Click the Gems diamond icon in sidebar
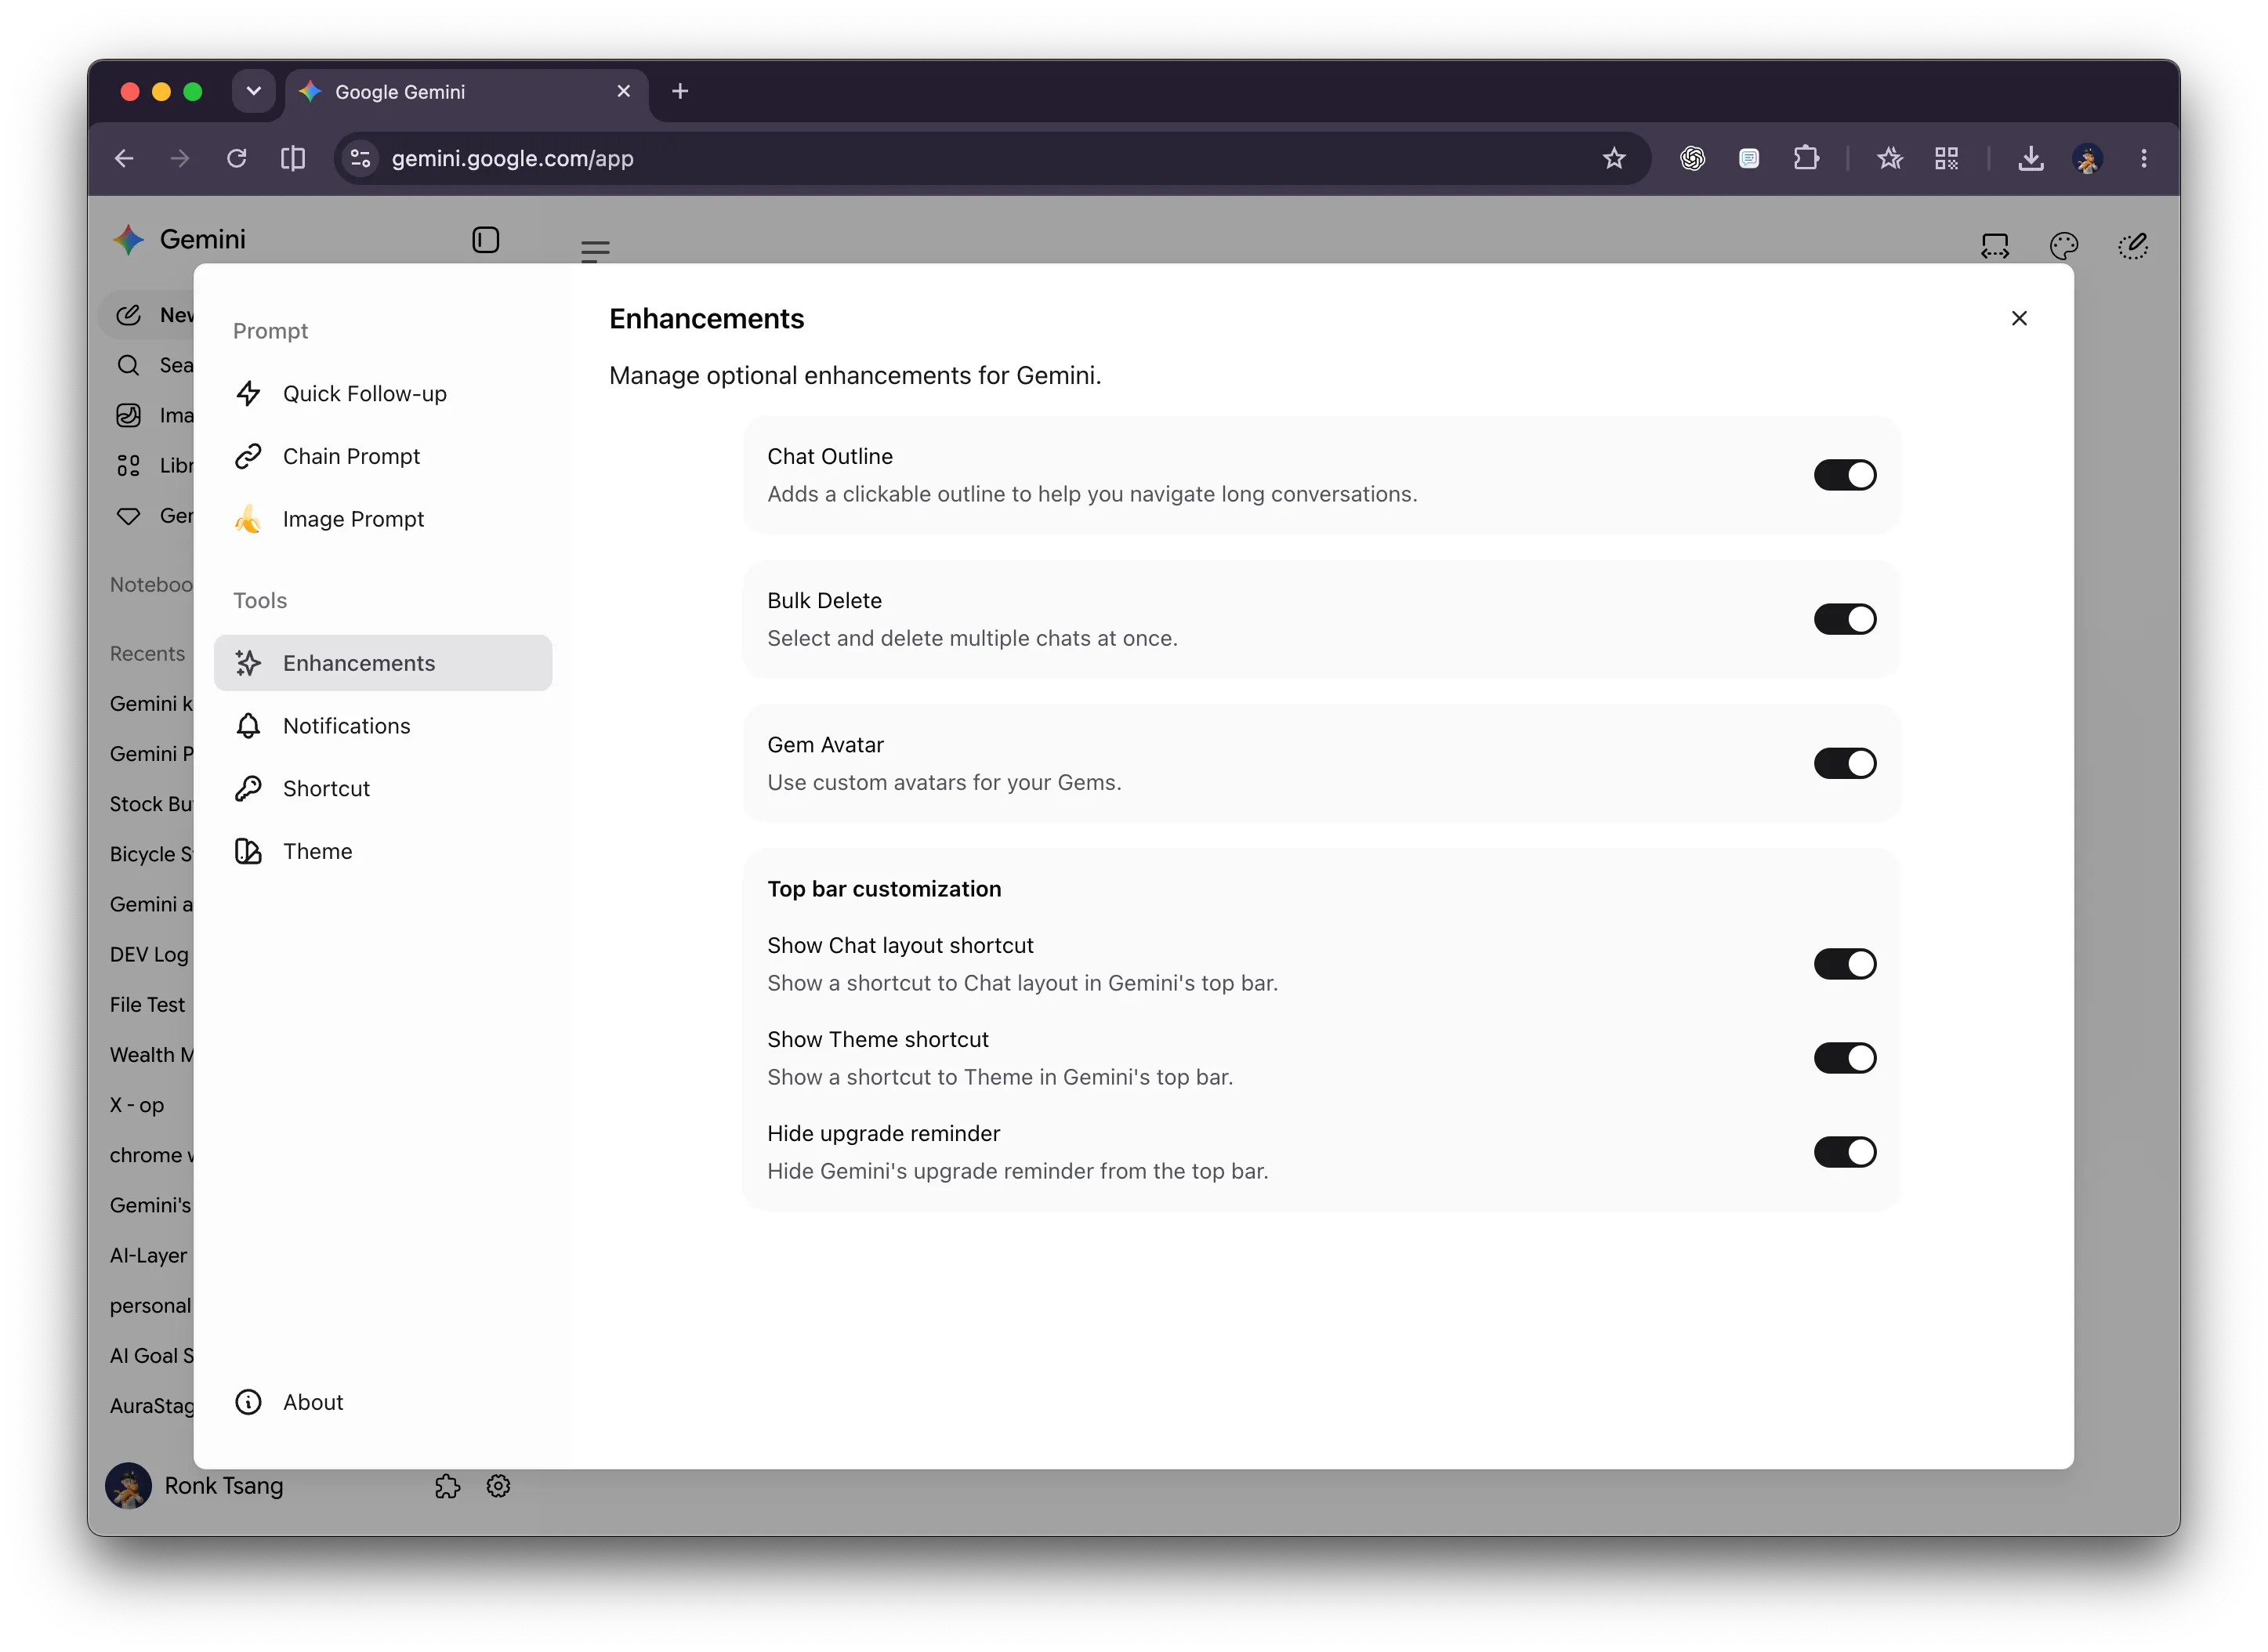The height and width of the screenshot is (1652, 2268). click(128, 516)
